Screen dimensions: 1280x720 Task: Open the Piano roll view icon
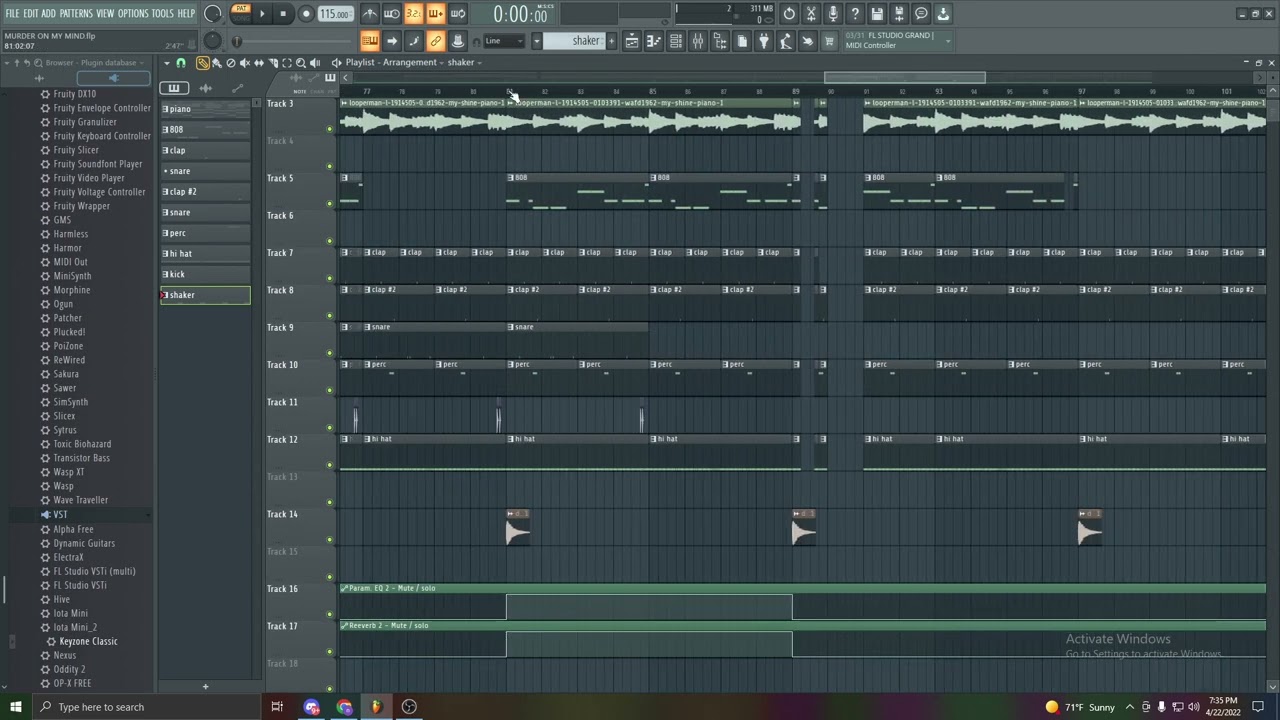tap(654, 41)
